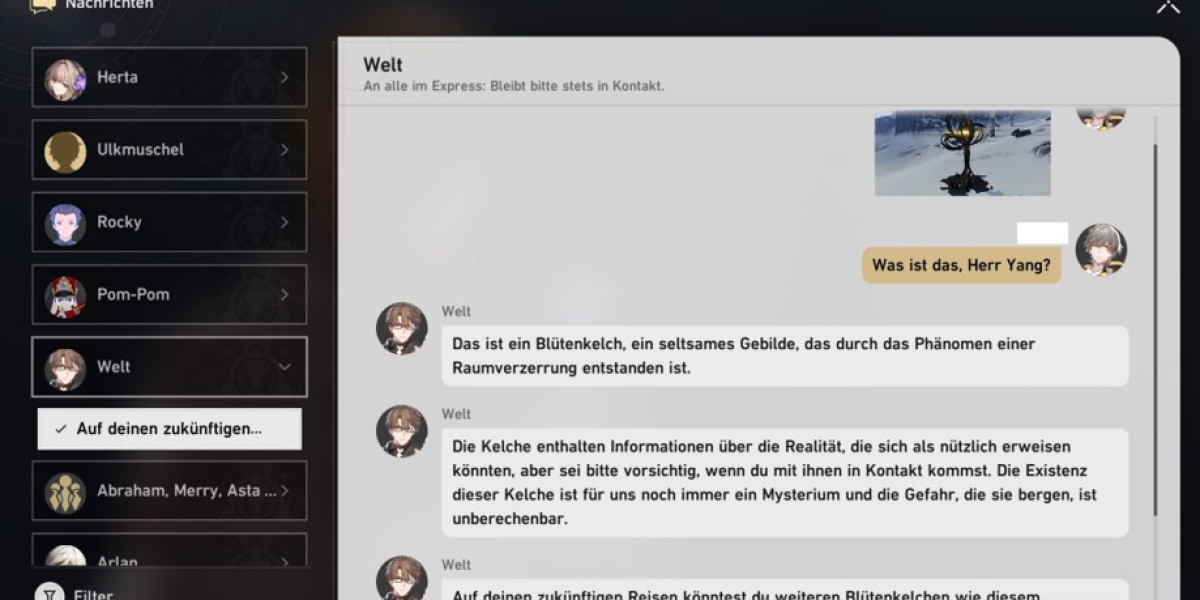The image size is (1200, 600).
Task: Click Pom-Pom's avatar icon
Action: click(x=65, y=295)
